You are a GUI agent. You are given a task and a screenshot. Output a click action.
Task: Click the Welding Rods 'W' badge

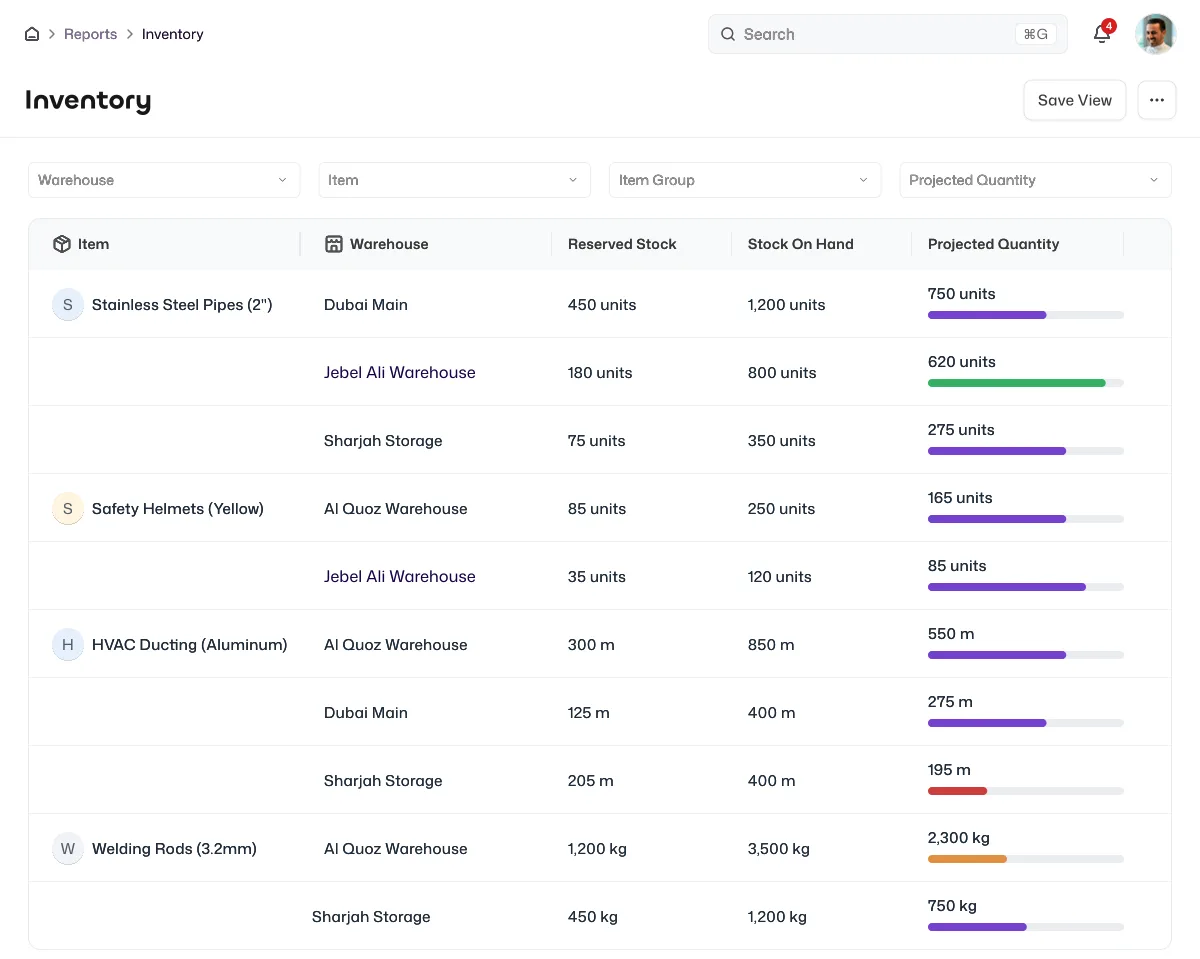tap(68, 849)
